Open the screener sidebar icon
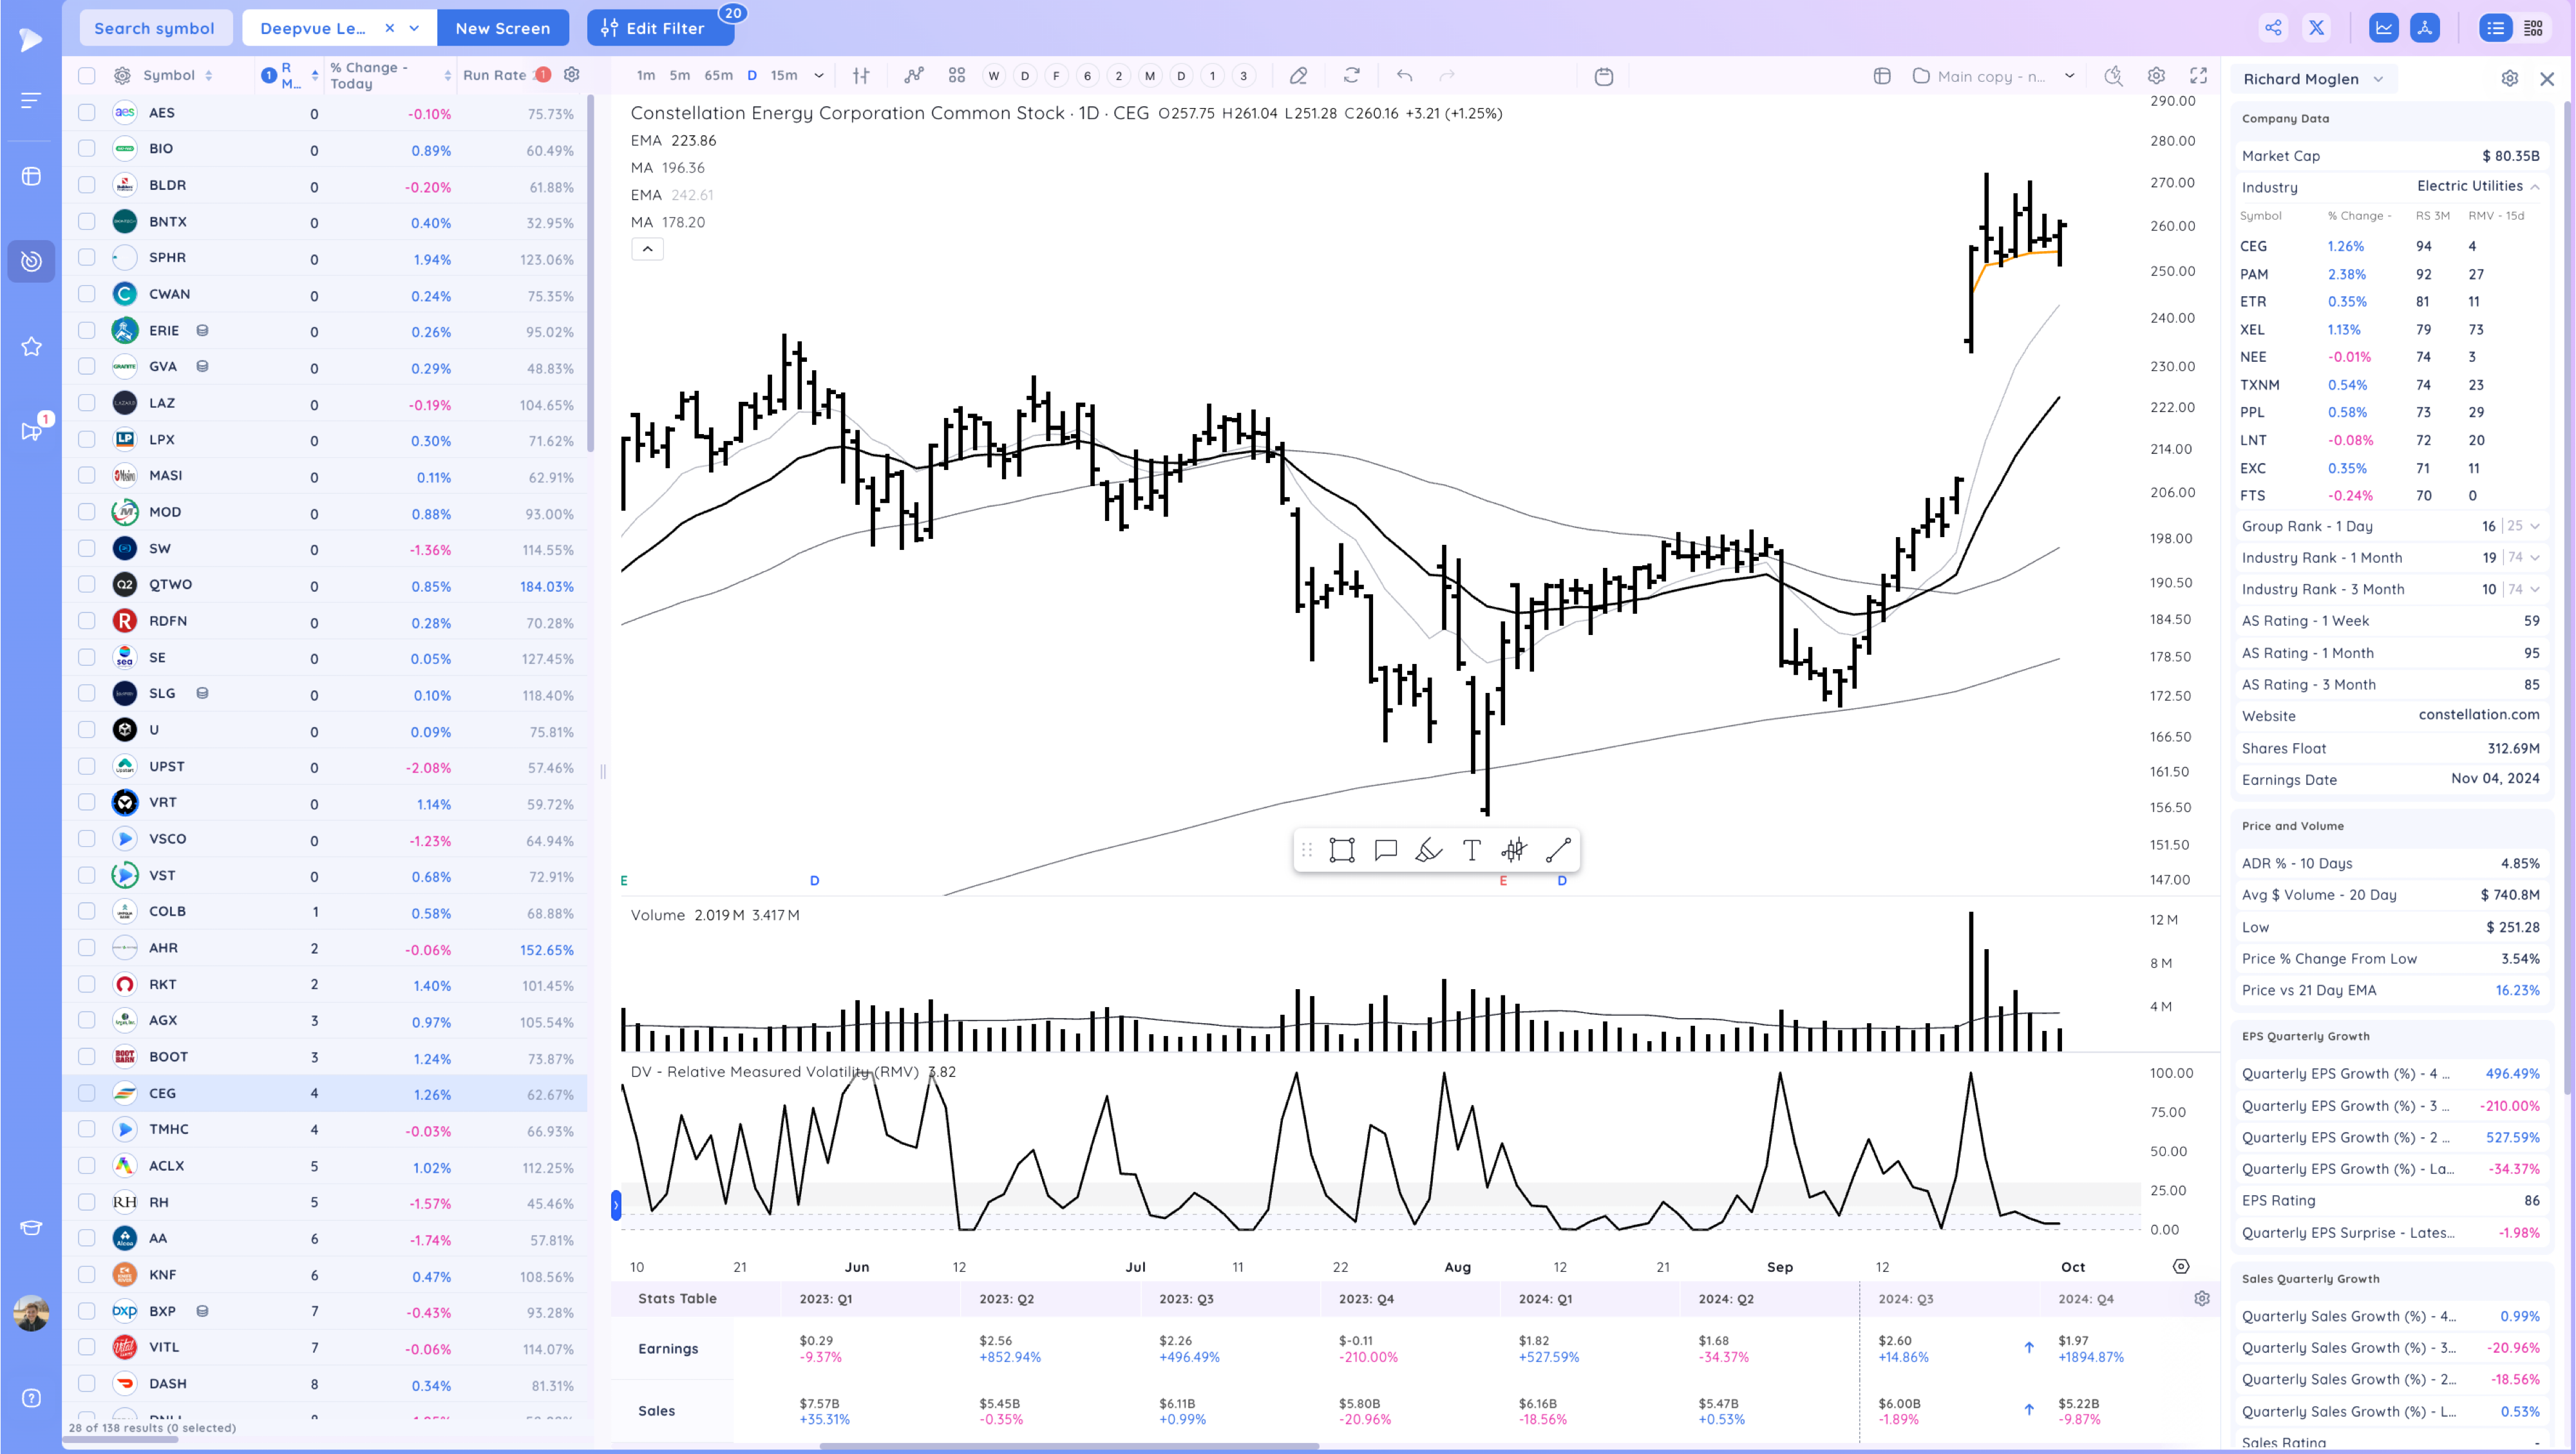Image resolution: width=2576 pixels, height=1454 pixels. [x=31, y=261]
